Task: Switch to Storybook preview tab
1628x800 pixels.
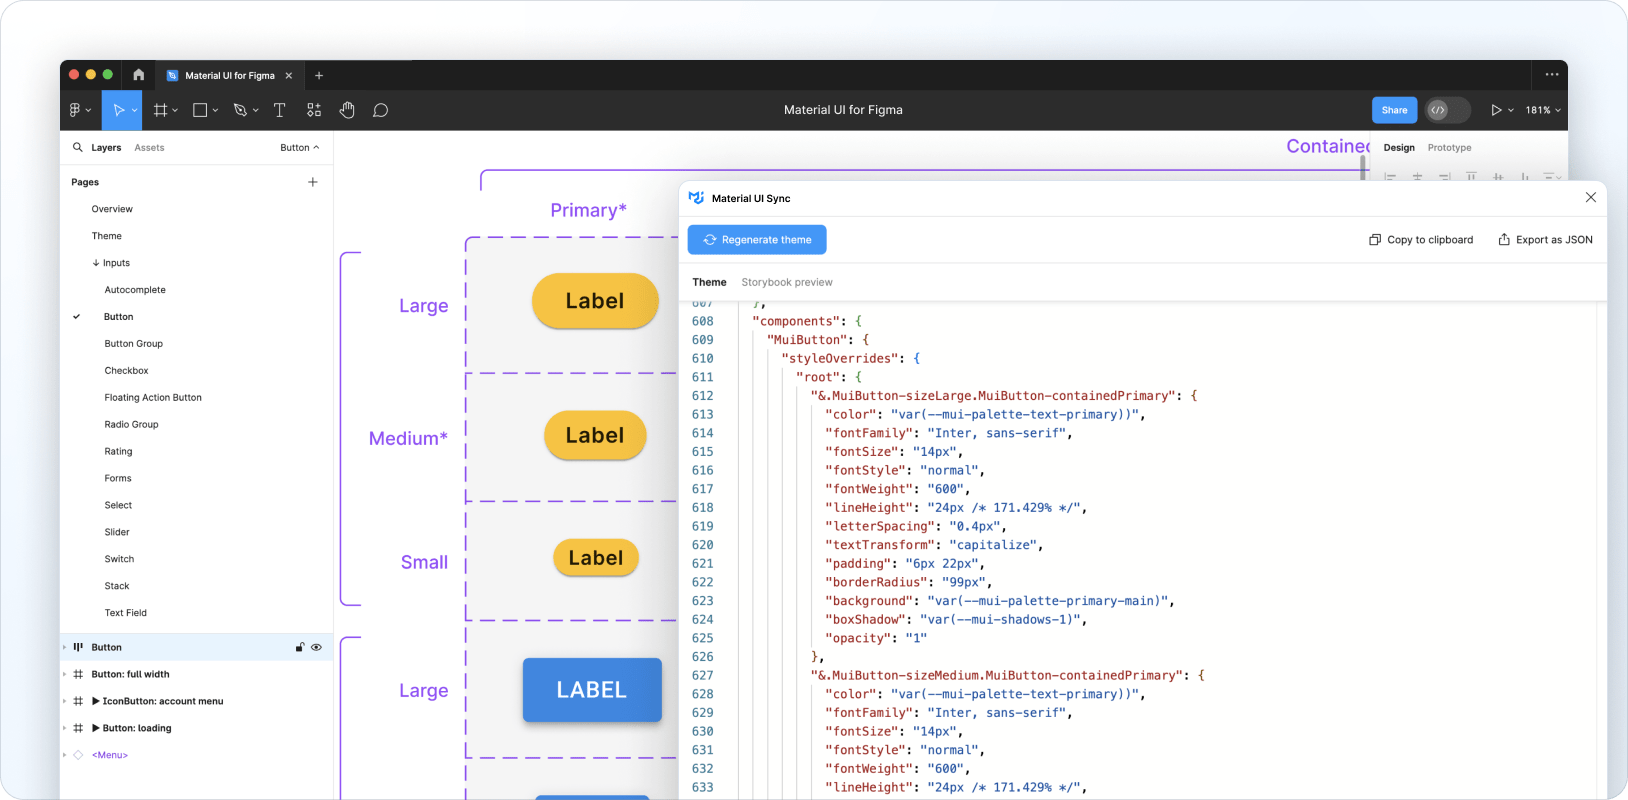Action: tap(786, 282)
